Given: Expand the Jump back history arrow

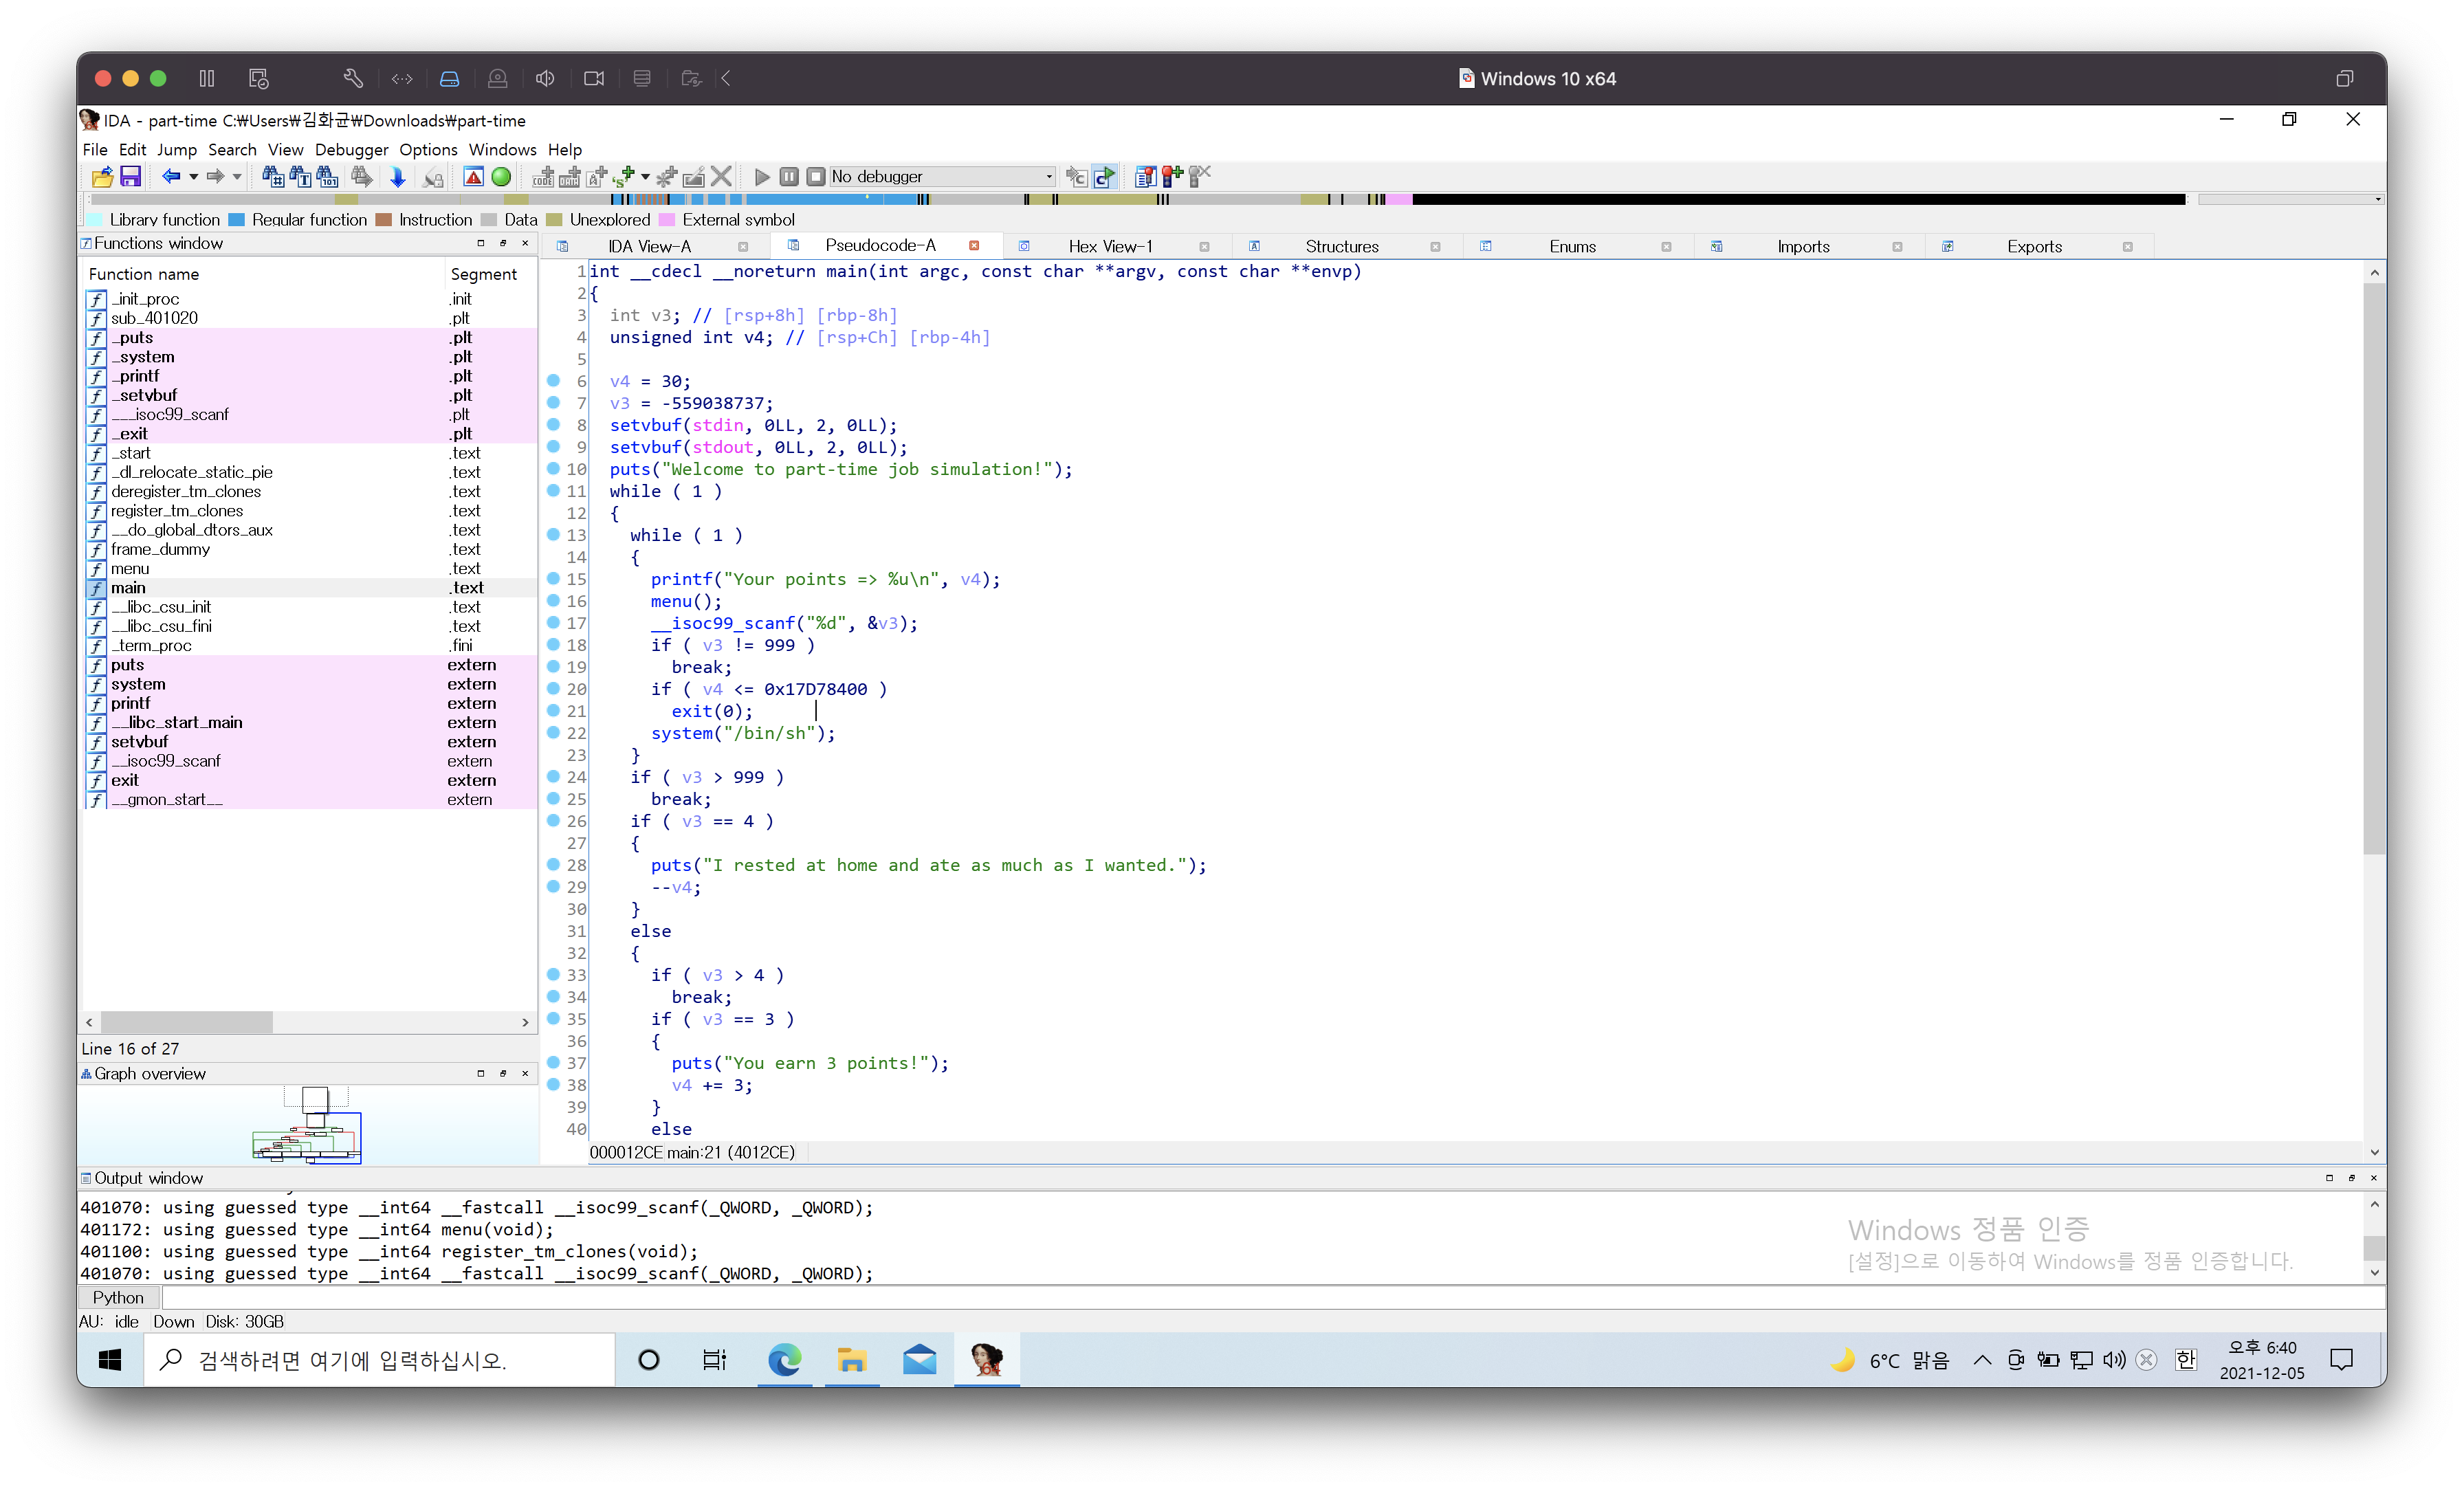Looking at the screenshot, I should (194, 177).
